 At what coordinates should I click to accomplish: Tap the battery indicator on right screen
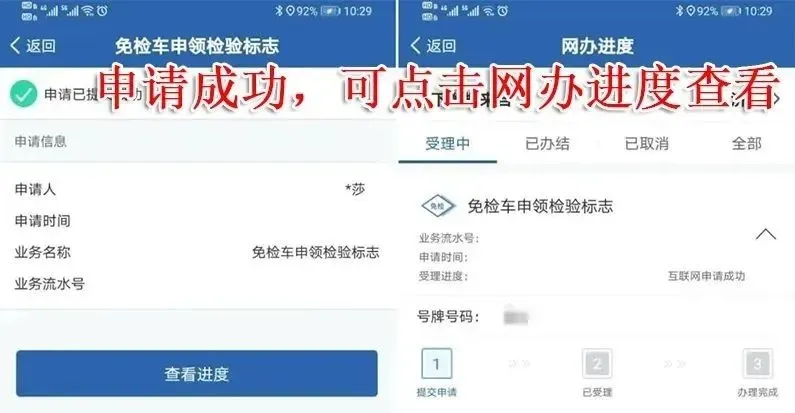point(730,11)
